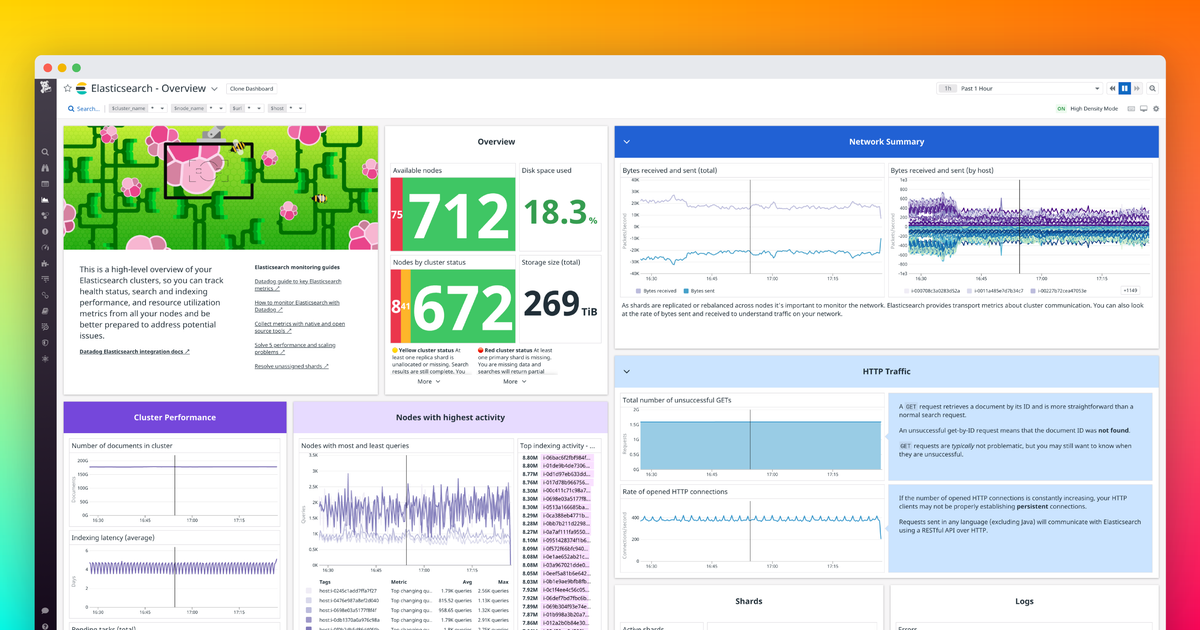This screenshot has height=630, width=1200.
Task: Click the 269 TiB storage size value
Action: (562, 305)
